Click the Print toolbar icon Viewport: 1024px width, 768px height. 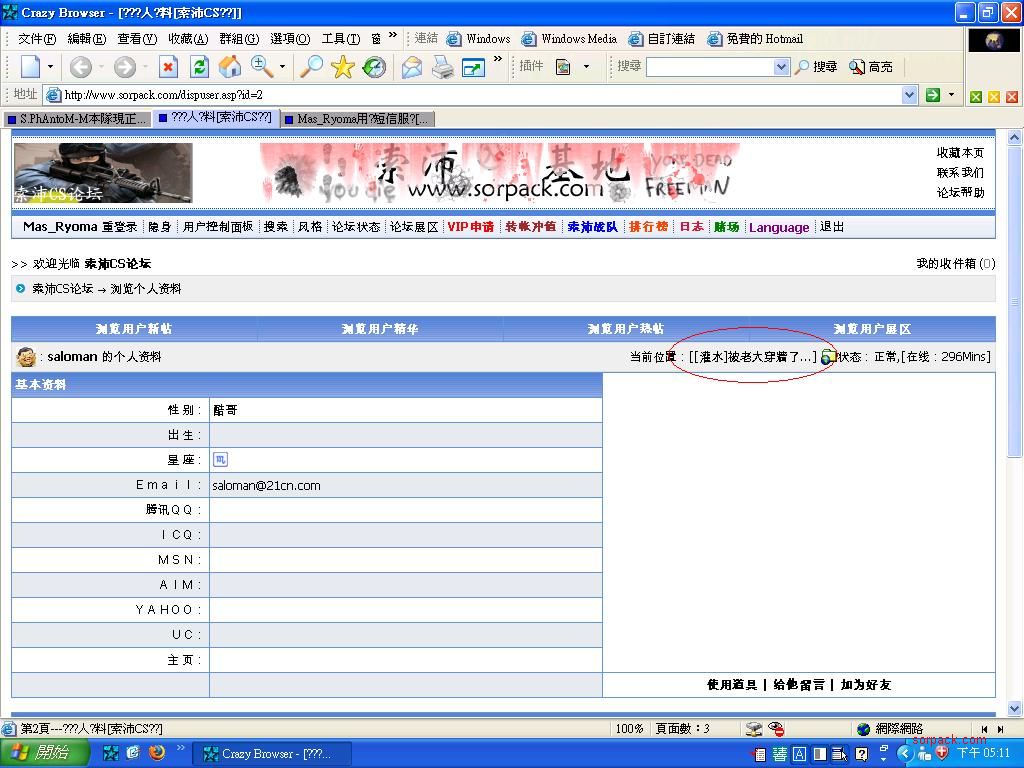point(442,67)
